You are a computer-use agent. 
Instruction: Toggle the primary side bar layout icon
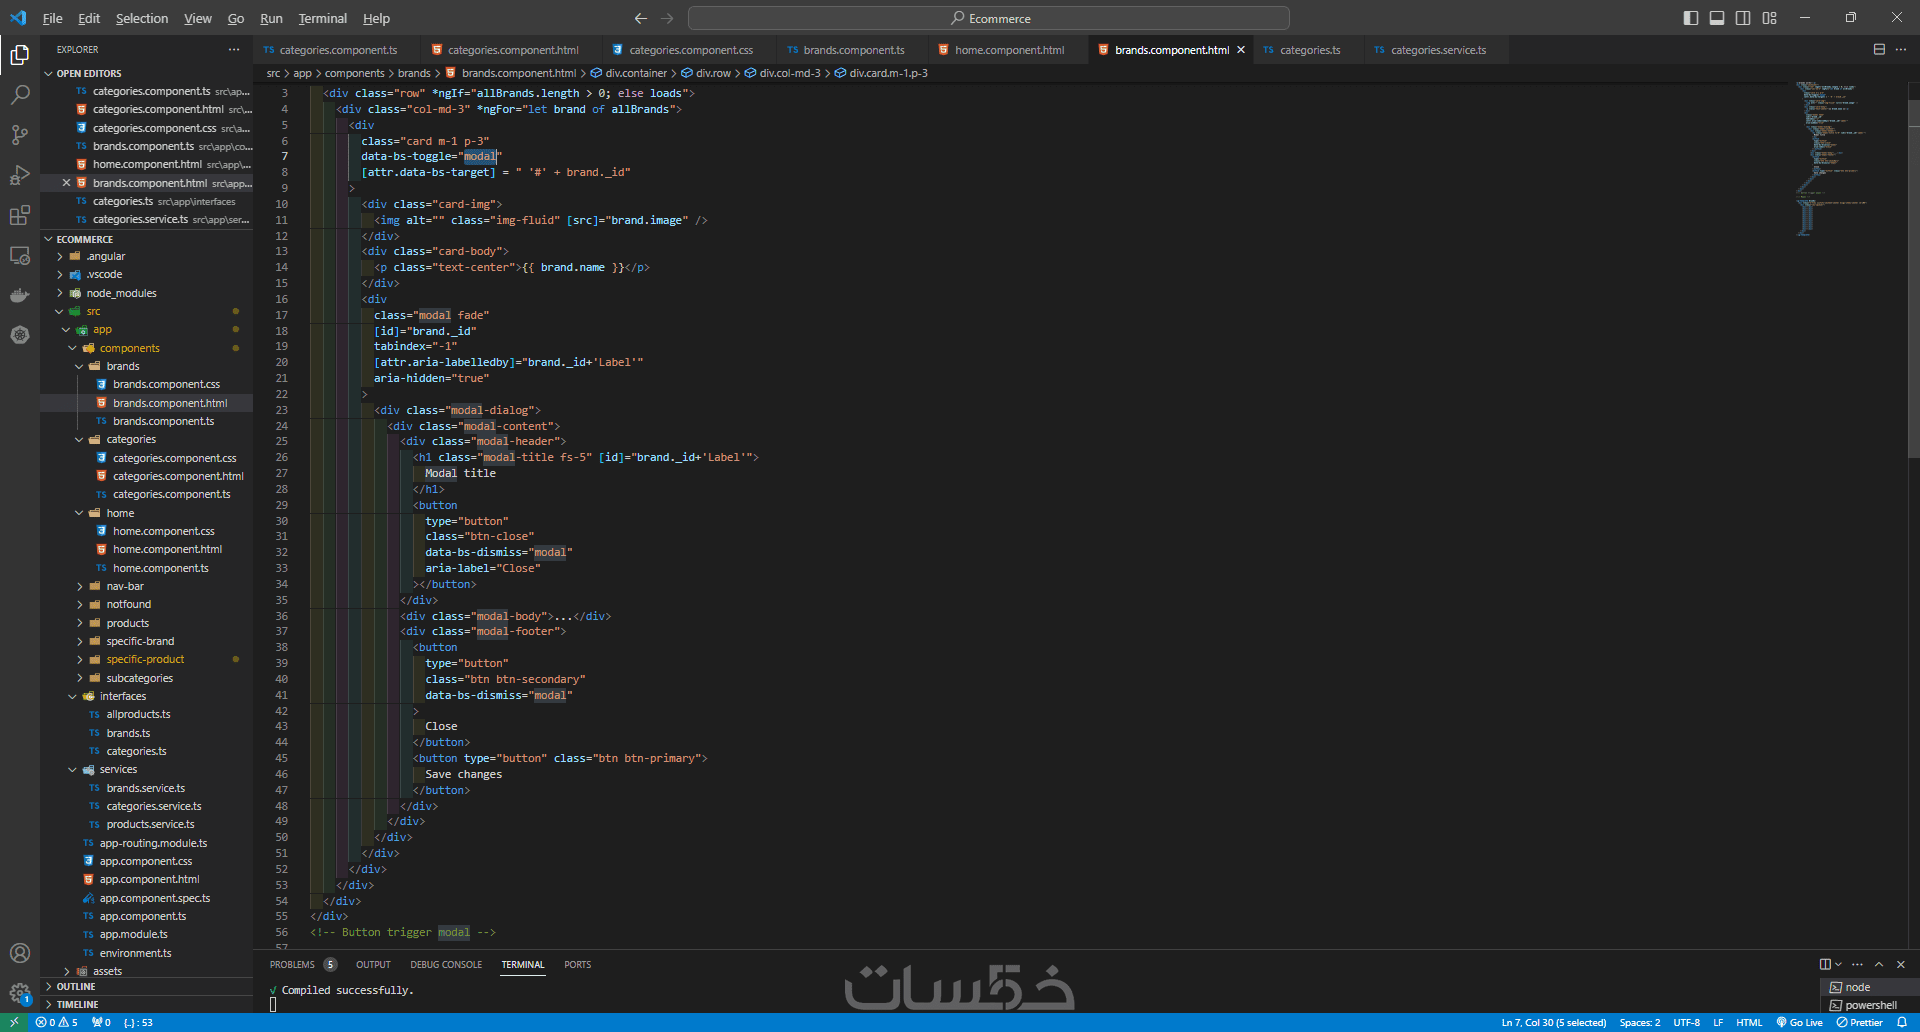(1691, 18)
